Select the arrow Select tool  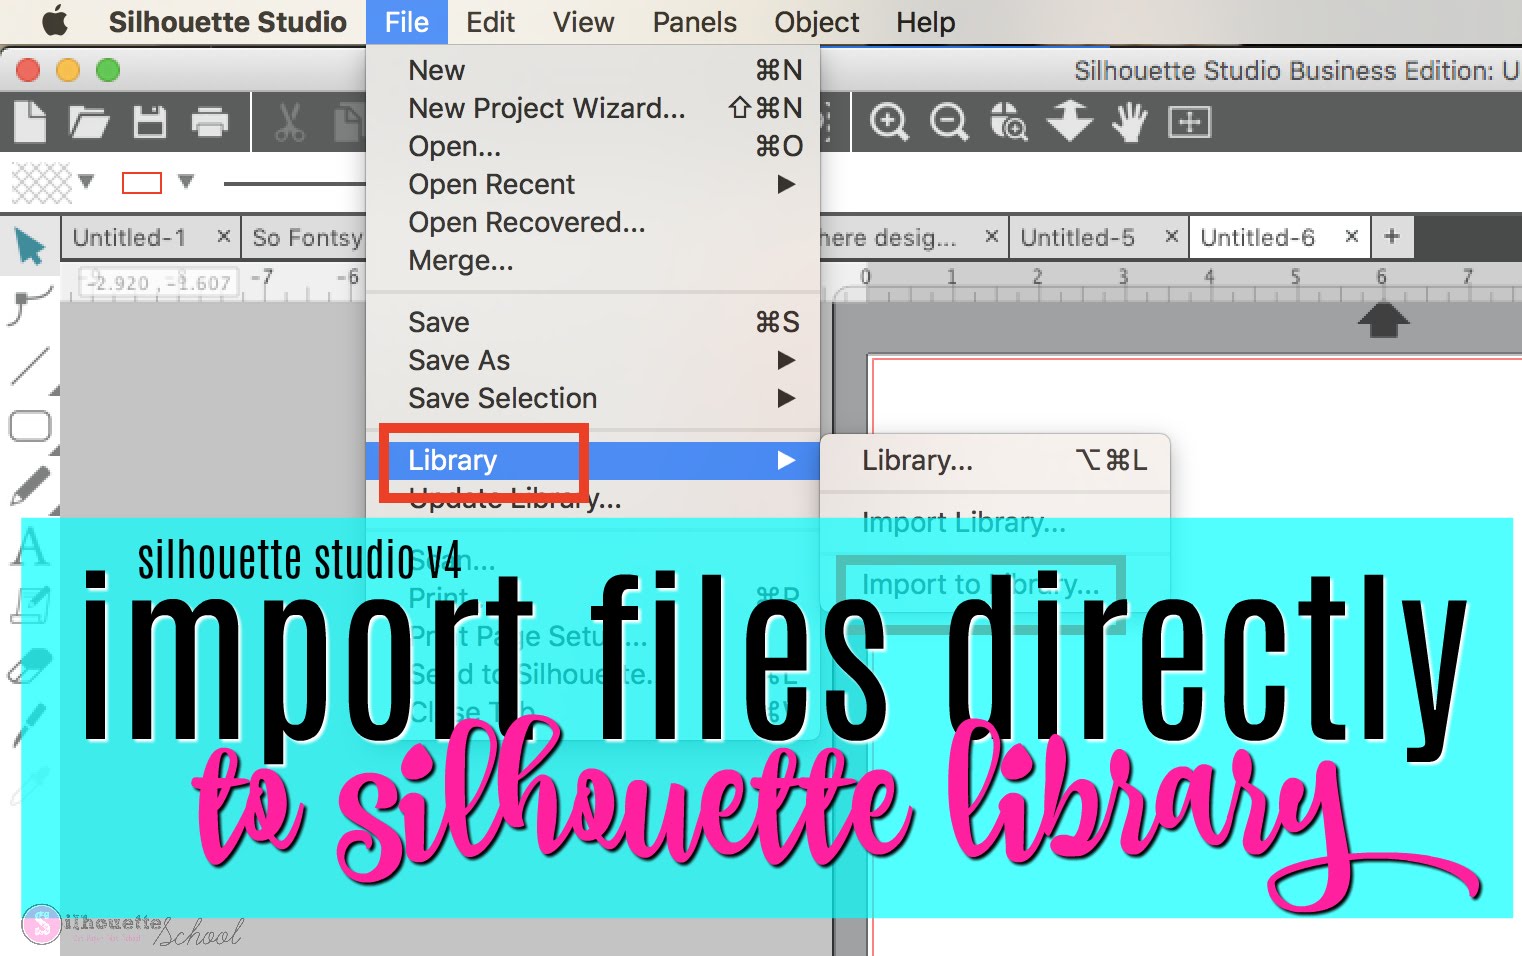[29, 246]
